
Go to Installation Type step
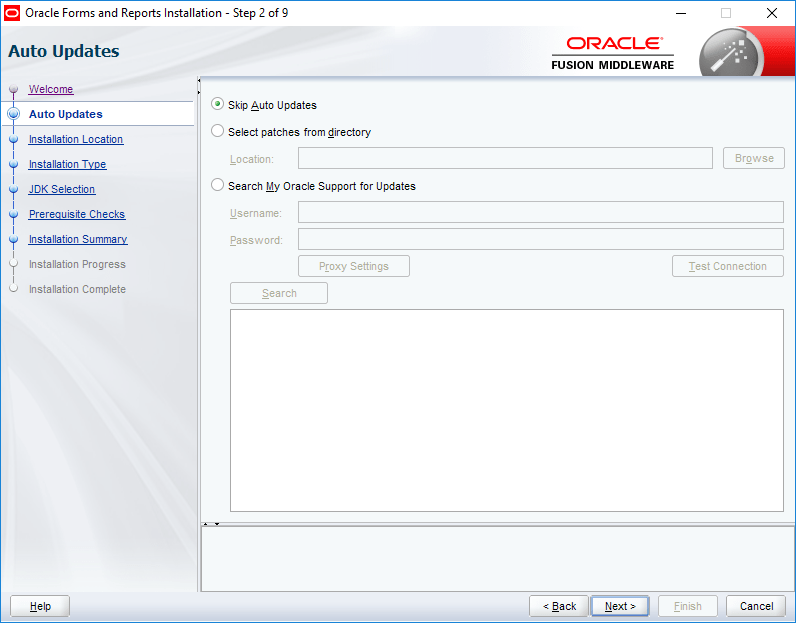tap(68, 164)
